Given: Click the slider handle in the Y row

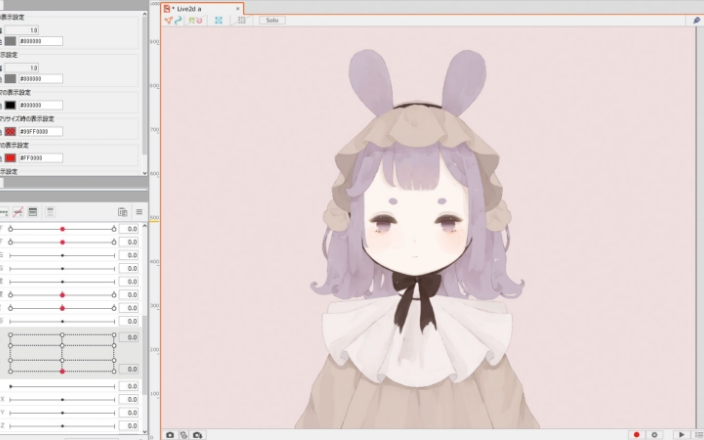Looking at the screenshot, I should tap(62, 413).
